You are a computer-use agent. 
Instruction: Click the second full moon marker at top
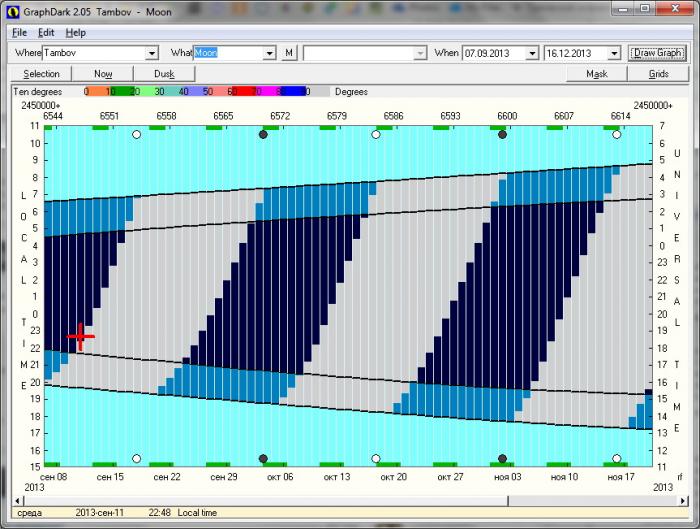tap(376, 134)
